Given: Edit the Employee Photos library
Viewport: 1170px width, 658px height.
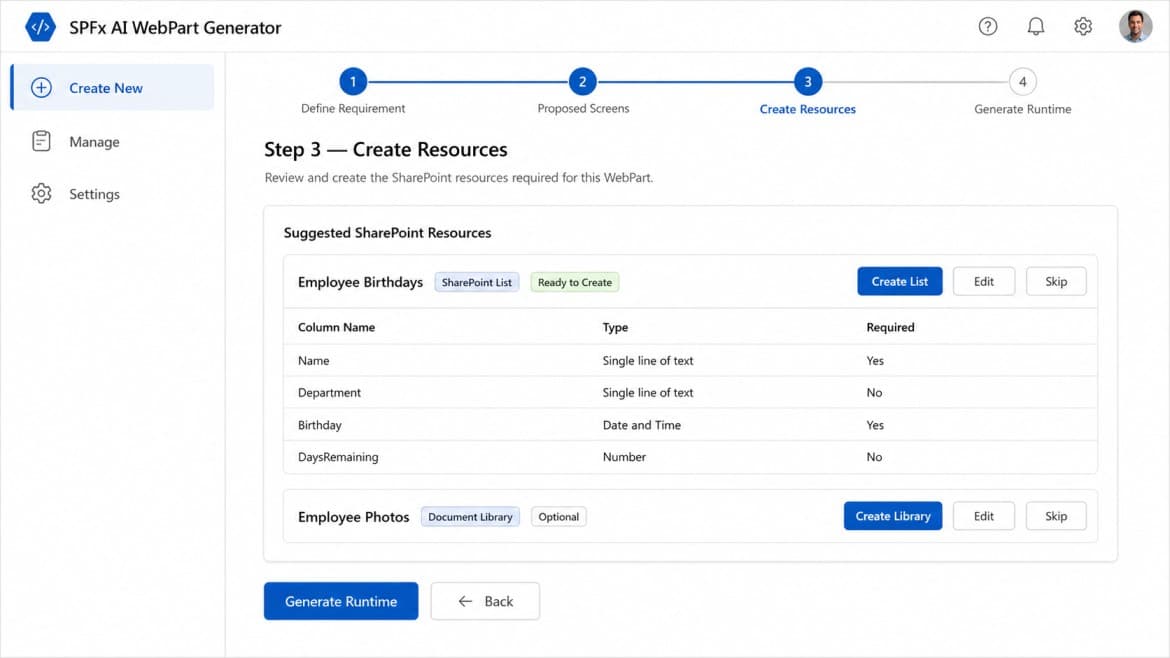Looking at the screenshot, I should 983,516.
